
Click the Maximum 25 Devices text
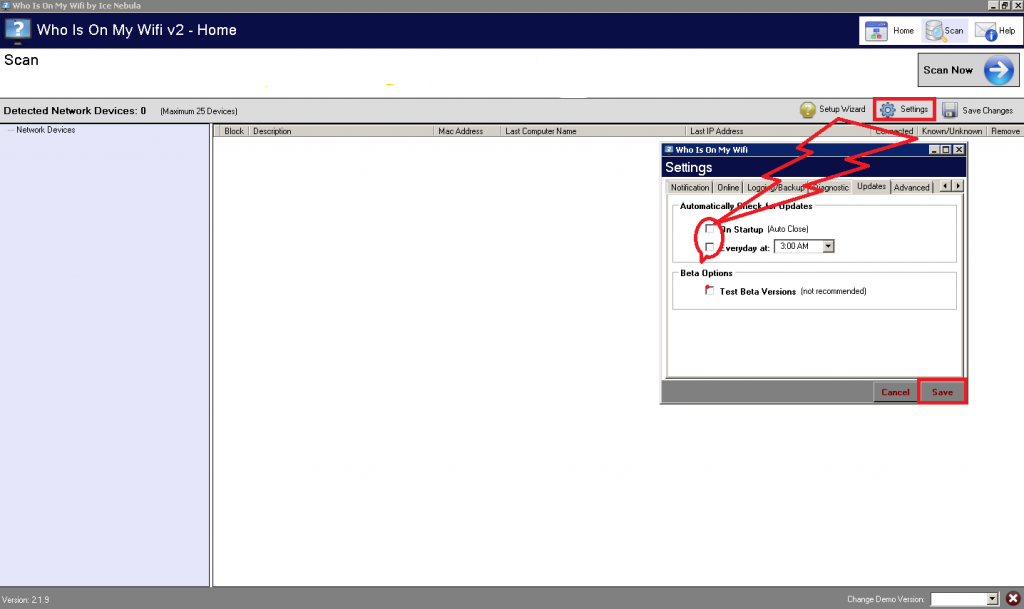click(199, 111)
